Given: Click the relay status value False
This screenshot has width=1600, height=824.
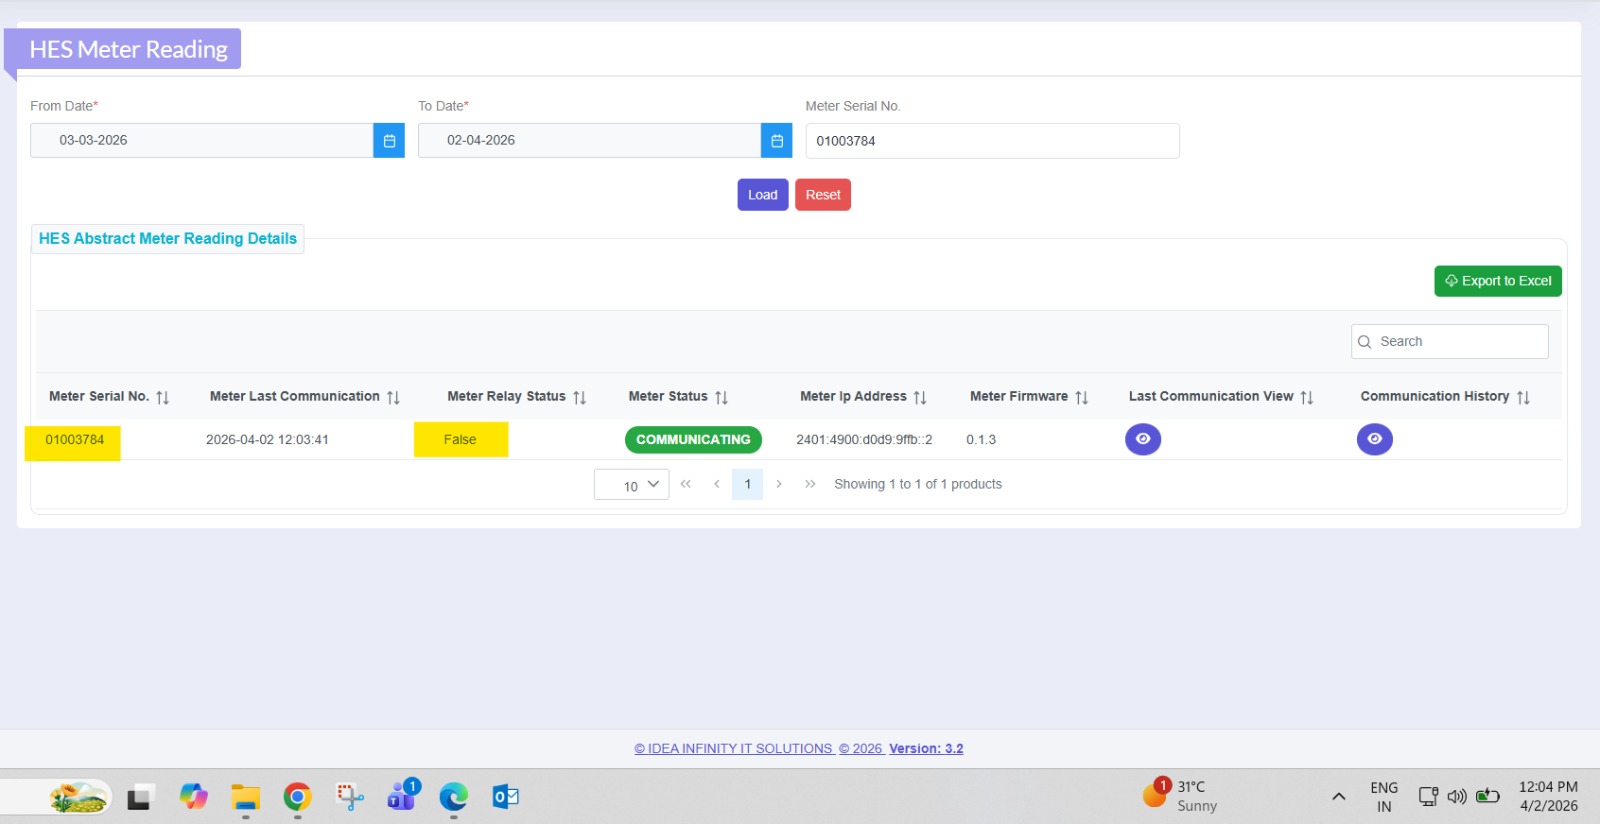Looking at the screenshot, I should pyautogui.click(x=460, y=440).
